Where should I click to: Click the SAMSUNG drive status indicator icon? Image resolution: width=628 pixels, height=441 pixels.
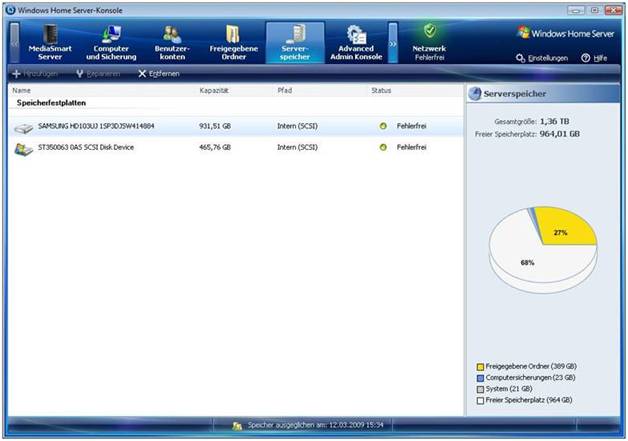(x=383, y=126)
